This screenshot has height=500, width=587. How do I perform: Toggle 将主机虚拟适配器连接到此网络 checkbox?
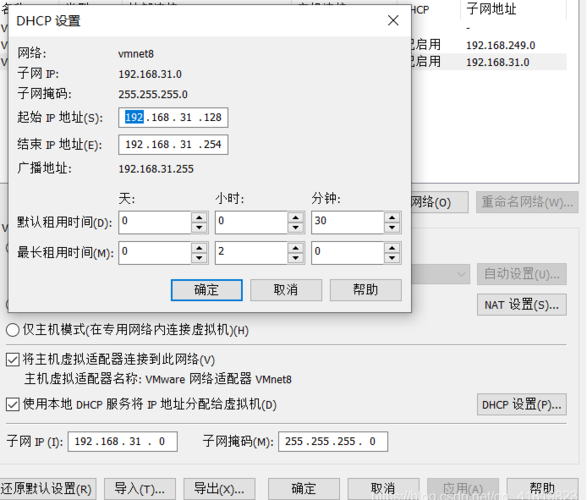pos(13,360)
